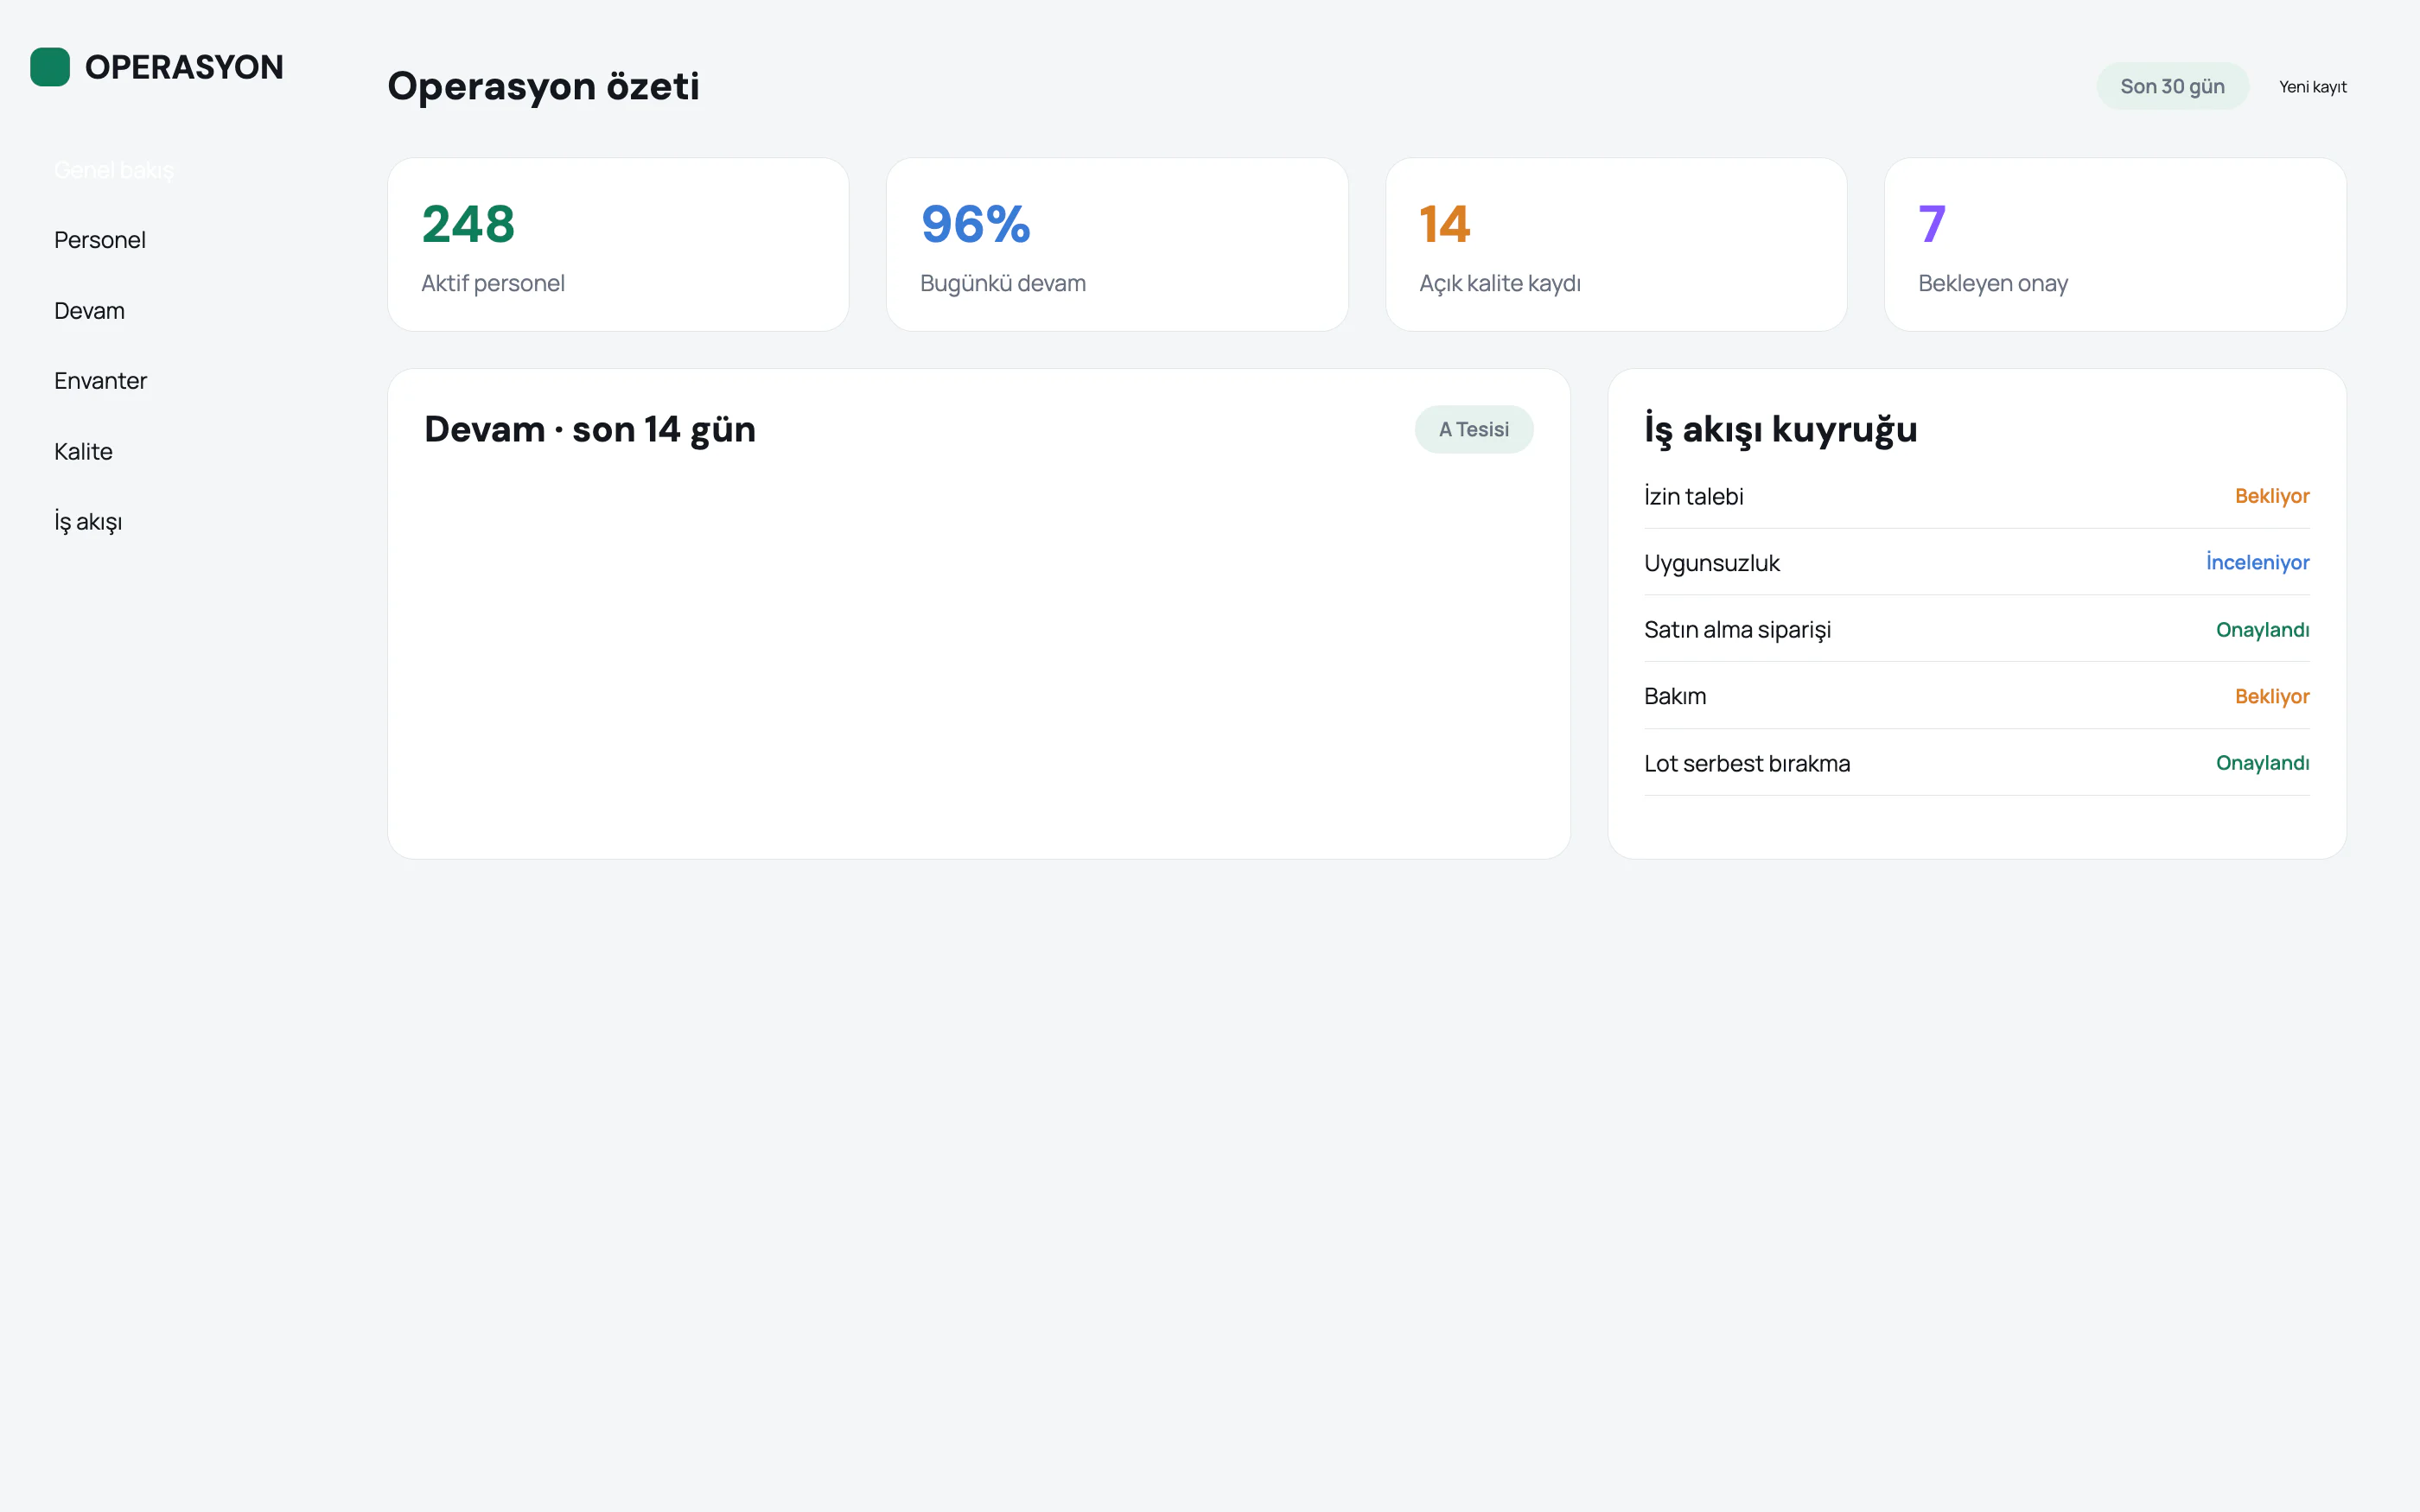Open the Satın alma siparişi entry
The image size is (2420, 1512).
(x=1976, y=629)
